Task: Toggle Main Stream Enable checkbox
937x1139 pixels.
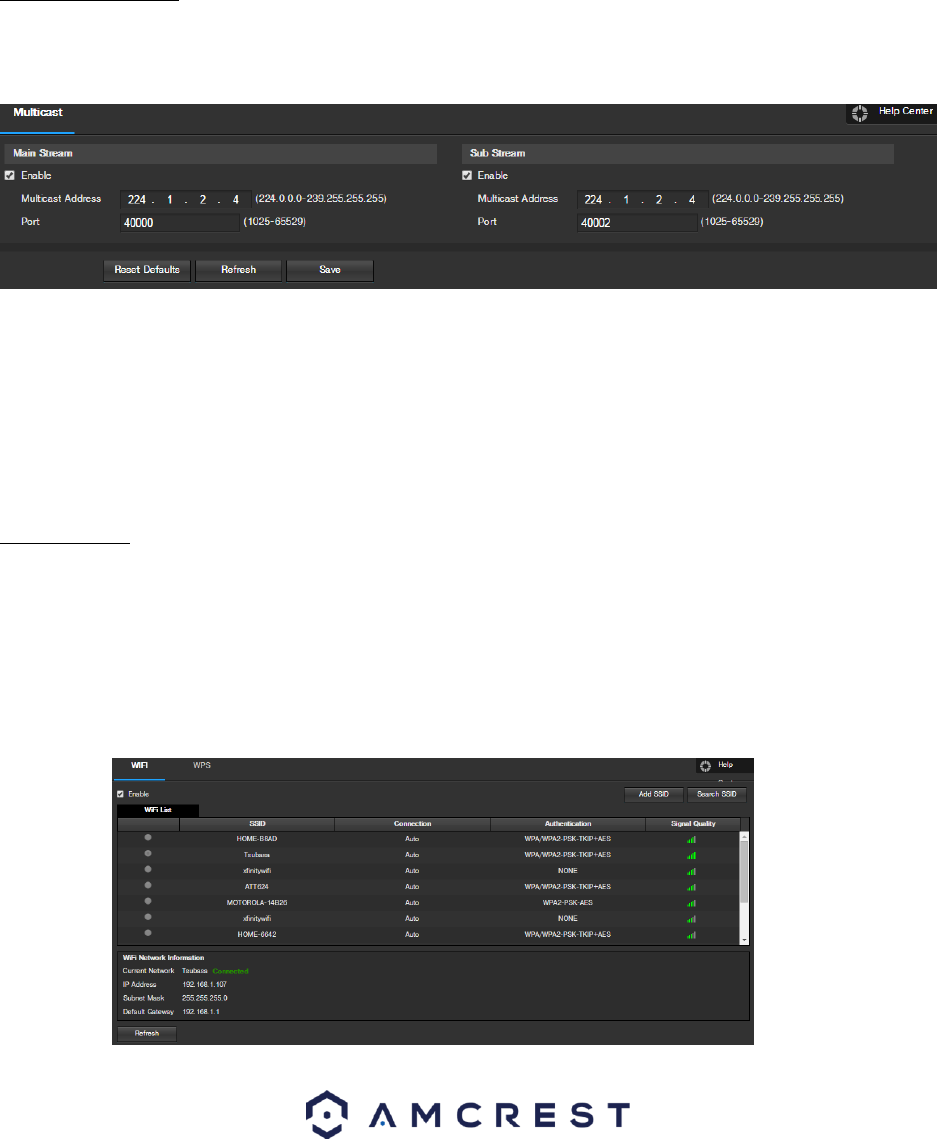Action: click(x=10, y=176)
